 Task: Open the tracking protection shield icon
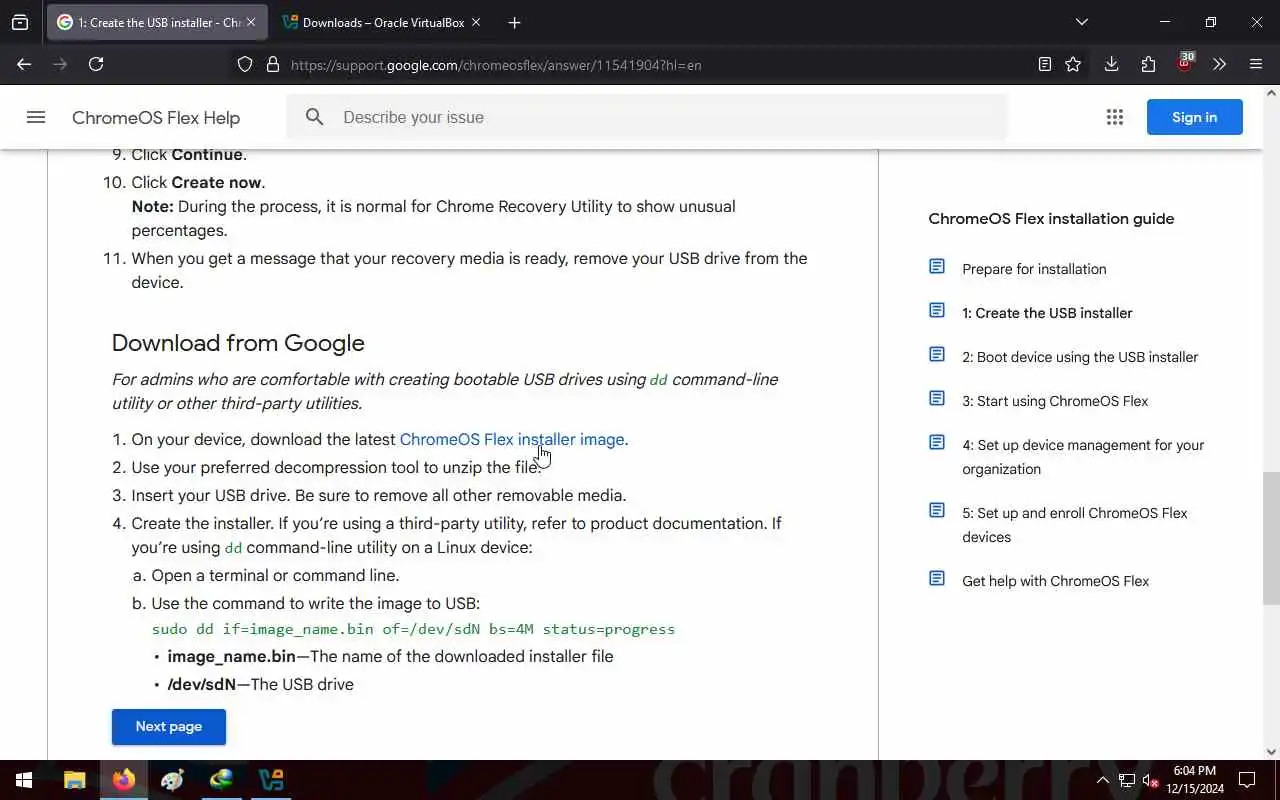pos(245,64)
